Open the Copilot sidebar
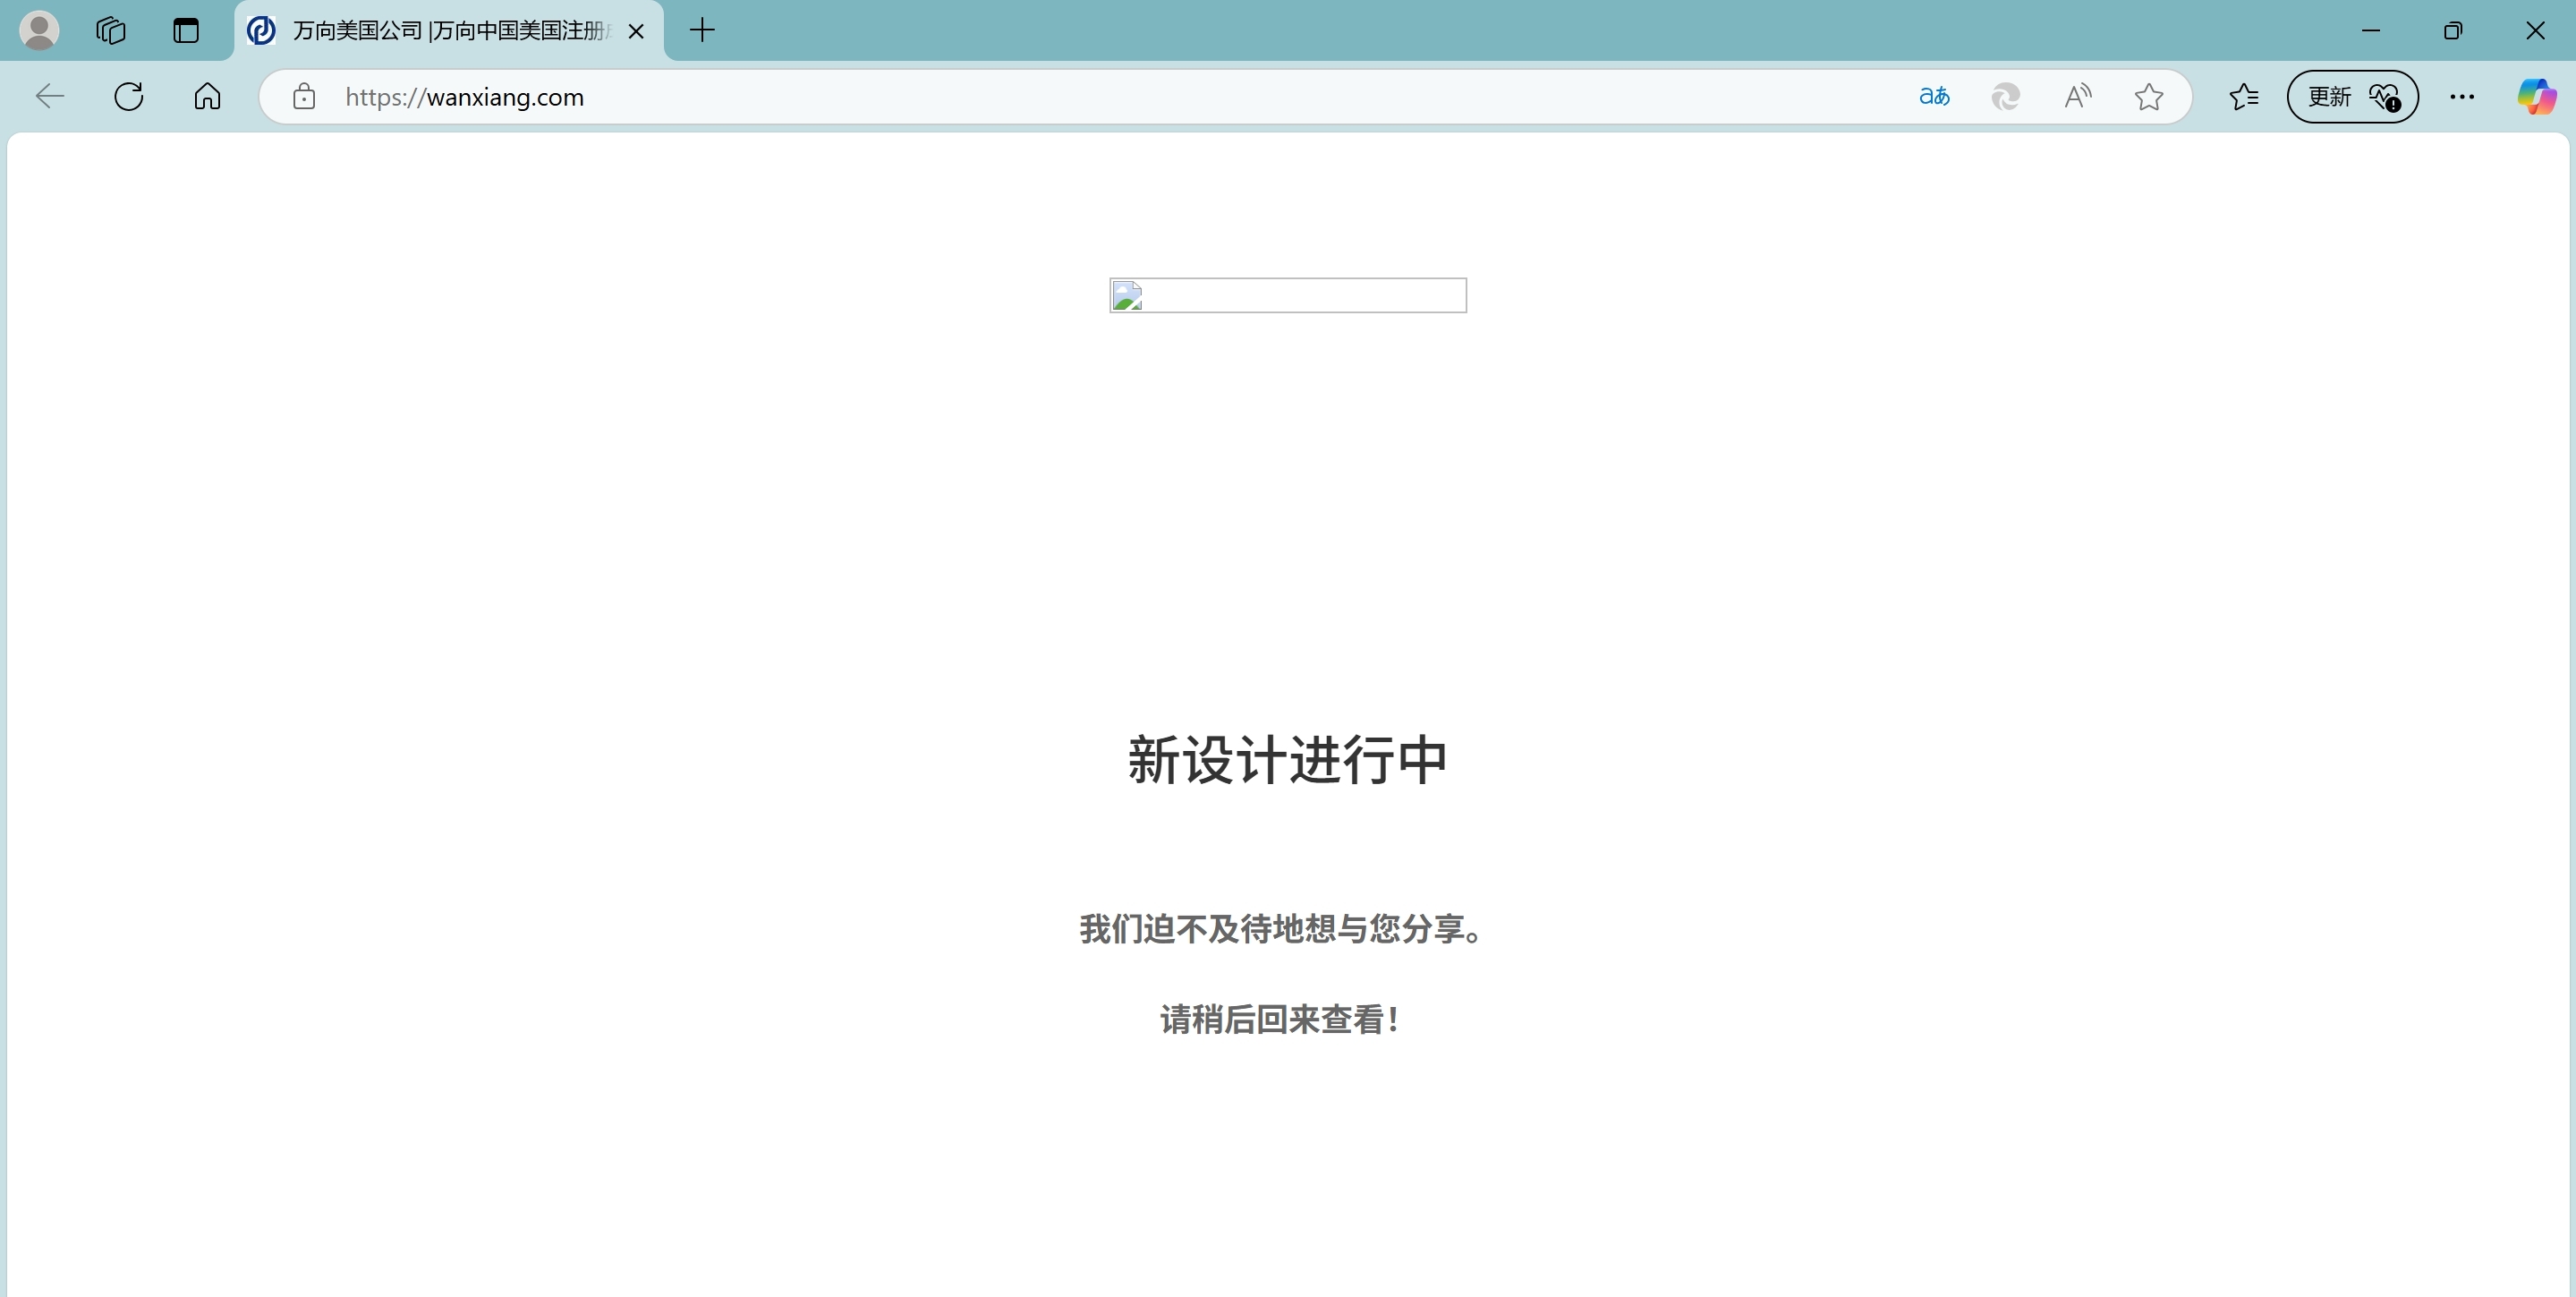 pos(2536,96)
